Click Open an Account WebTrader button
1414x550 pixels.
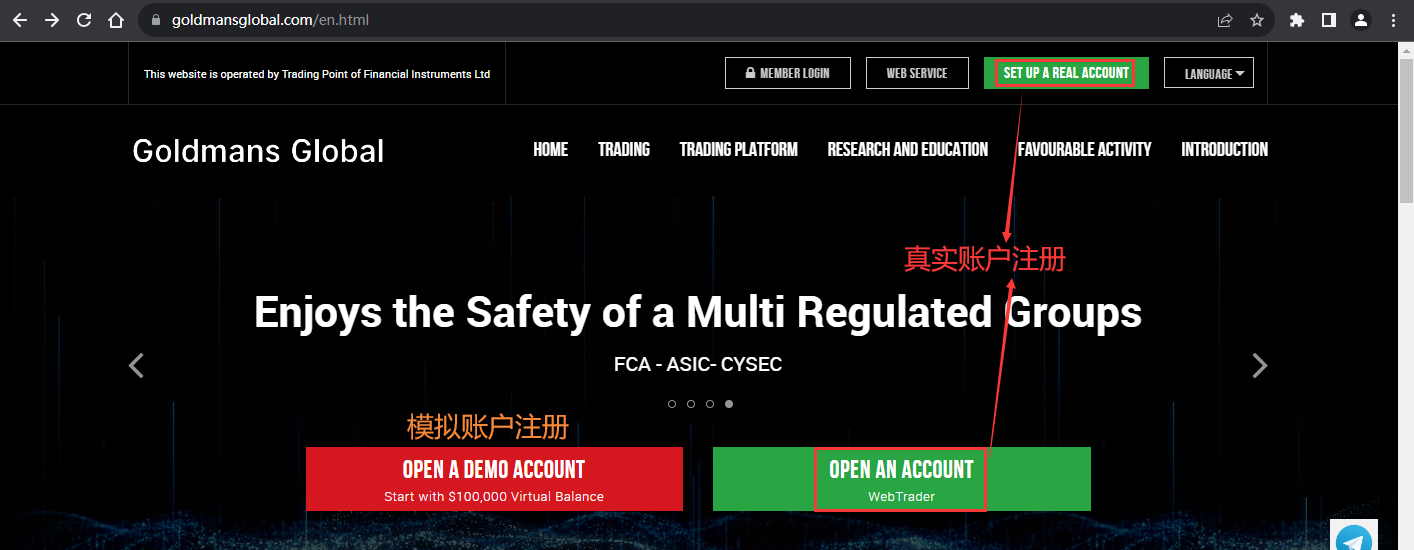tap(901, 479)
